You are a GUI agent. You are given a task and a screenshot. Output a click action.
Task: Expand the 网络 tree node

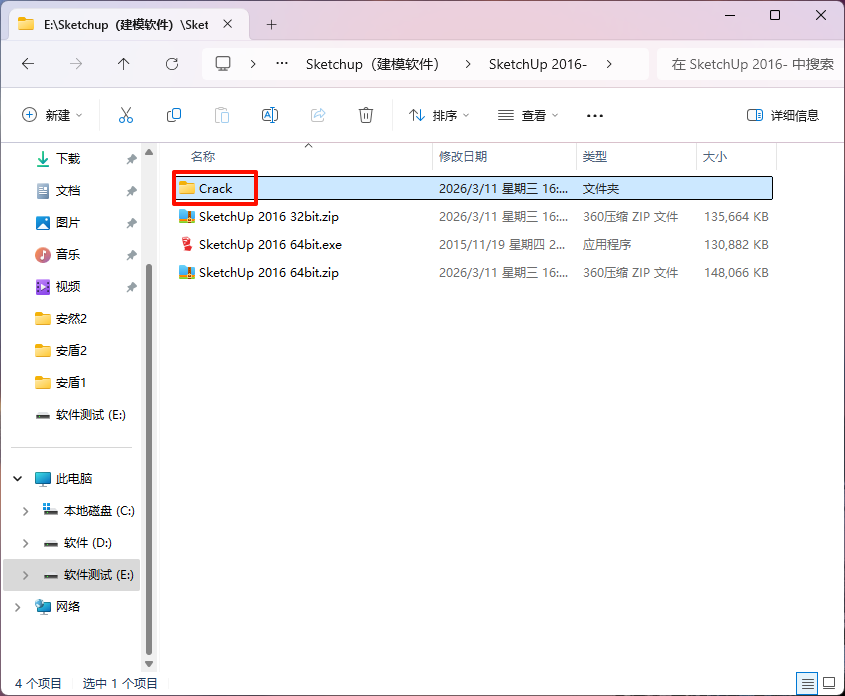18,607
